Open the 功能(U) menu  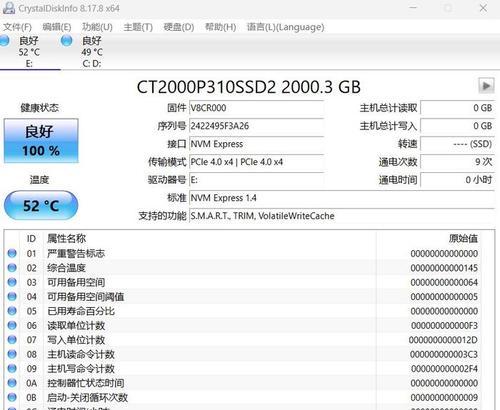click(x=97, y=27)
